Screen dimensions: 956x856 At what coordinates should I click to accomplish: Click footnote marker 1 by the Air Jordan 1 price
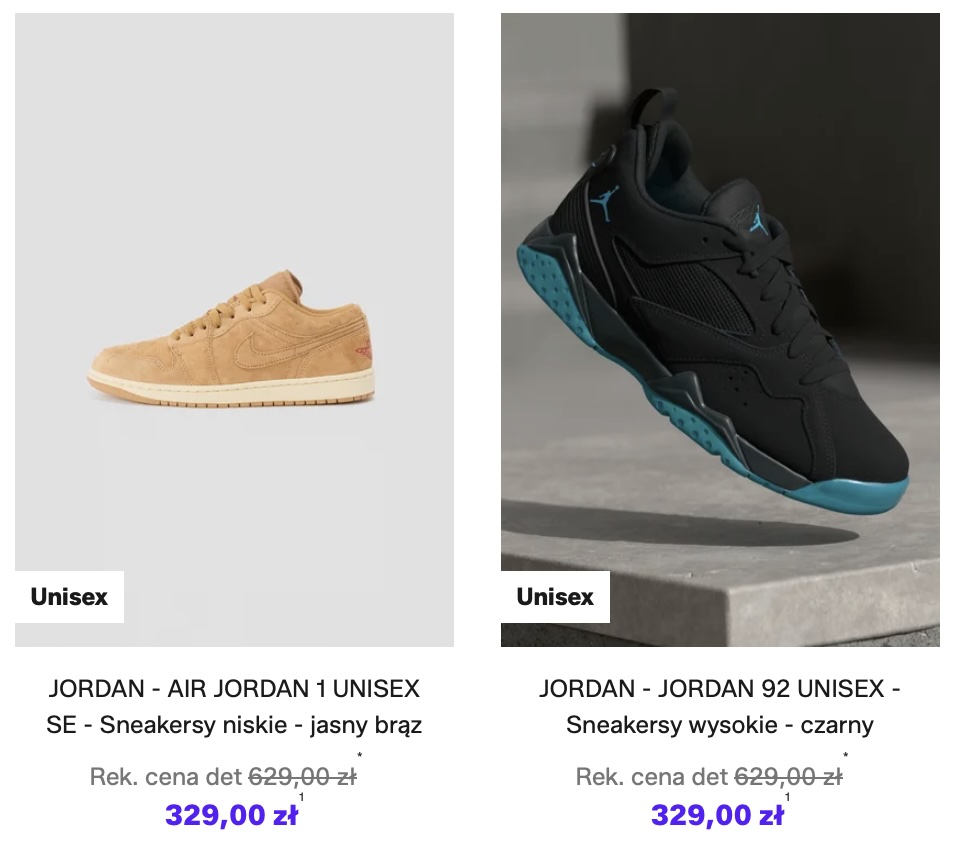coord(301,797)
